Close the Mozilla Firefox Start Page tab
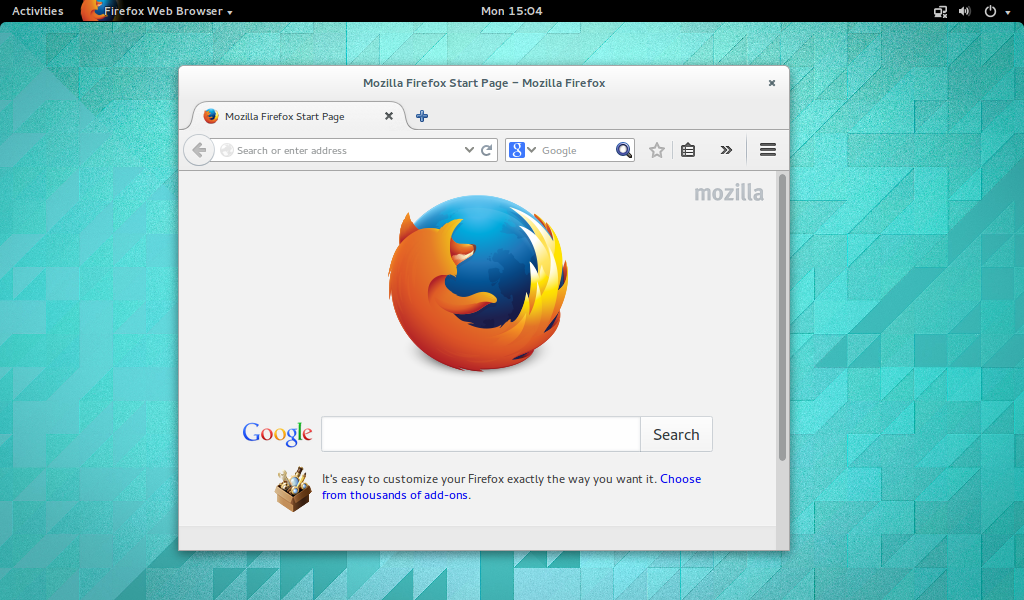The height and width of the screenshot is (600, 1024). click(x=389, y=116)
